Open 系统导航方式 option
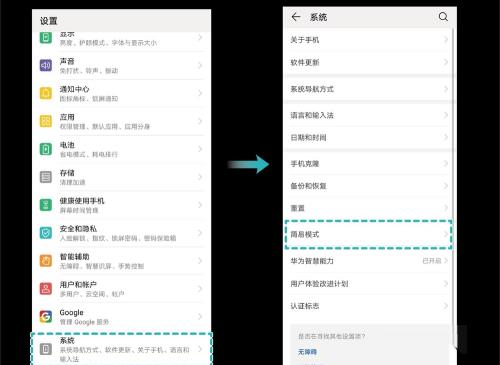The image size is (500, 365). (x=368, y=89)
